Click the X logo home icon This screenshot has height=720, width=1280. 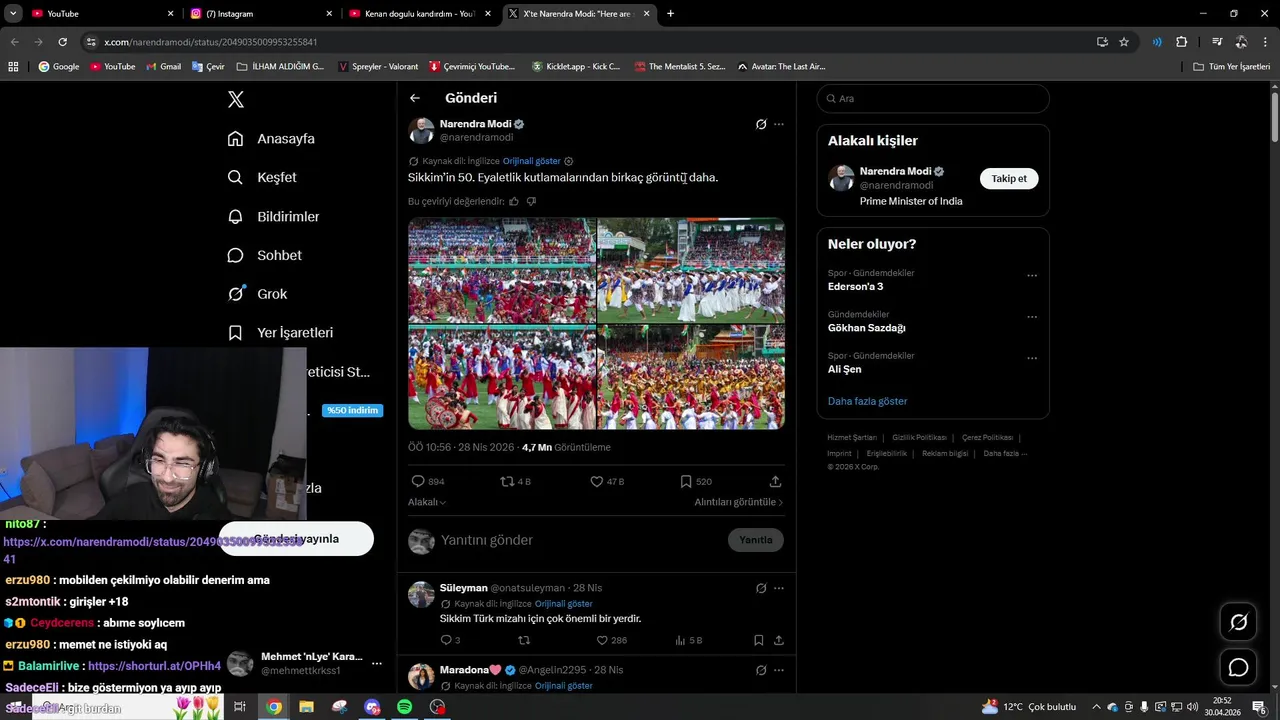[x=236, y=99]
